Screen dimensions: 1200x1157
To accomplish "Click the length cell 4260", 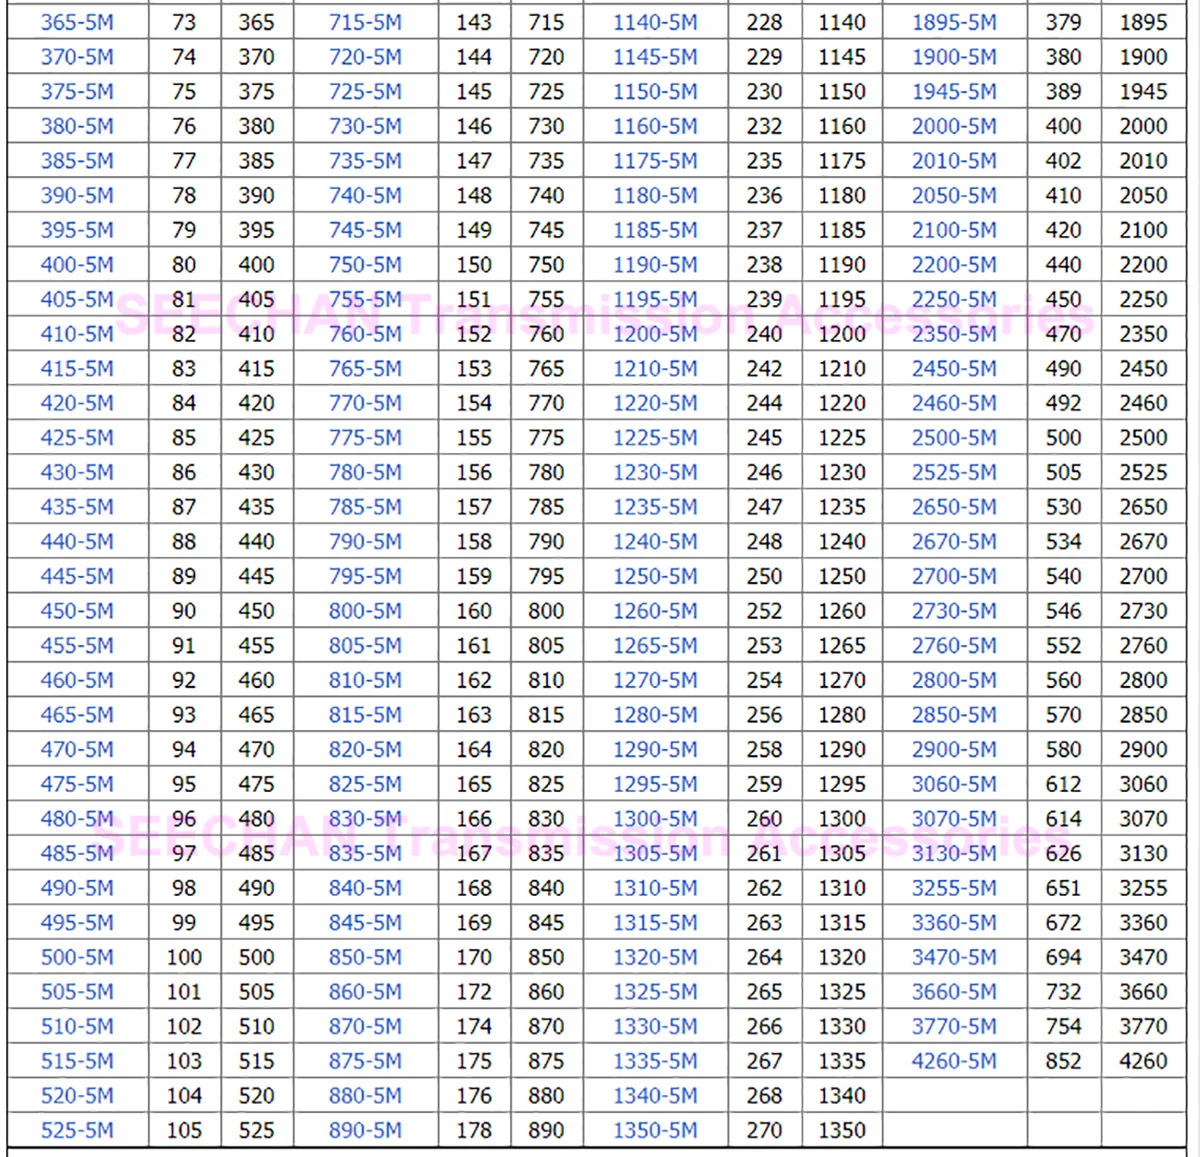I will click(1143, 1061).
